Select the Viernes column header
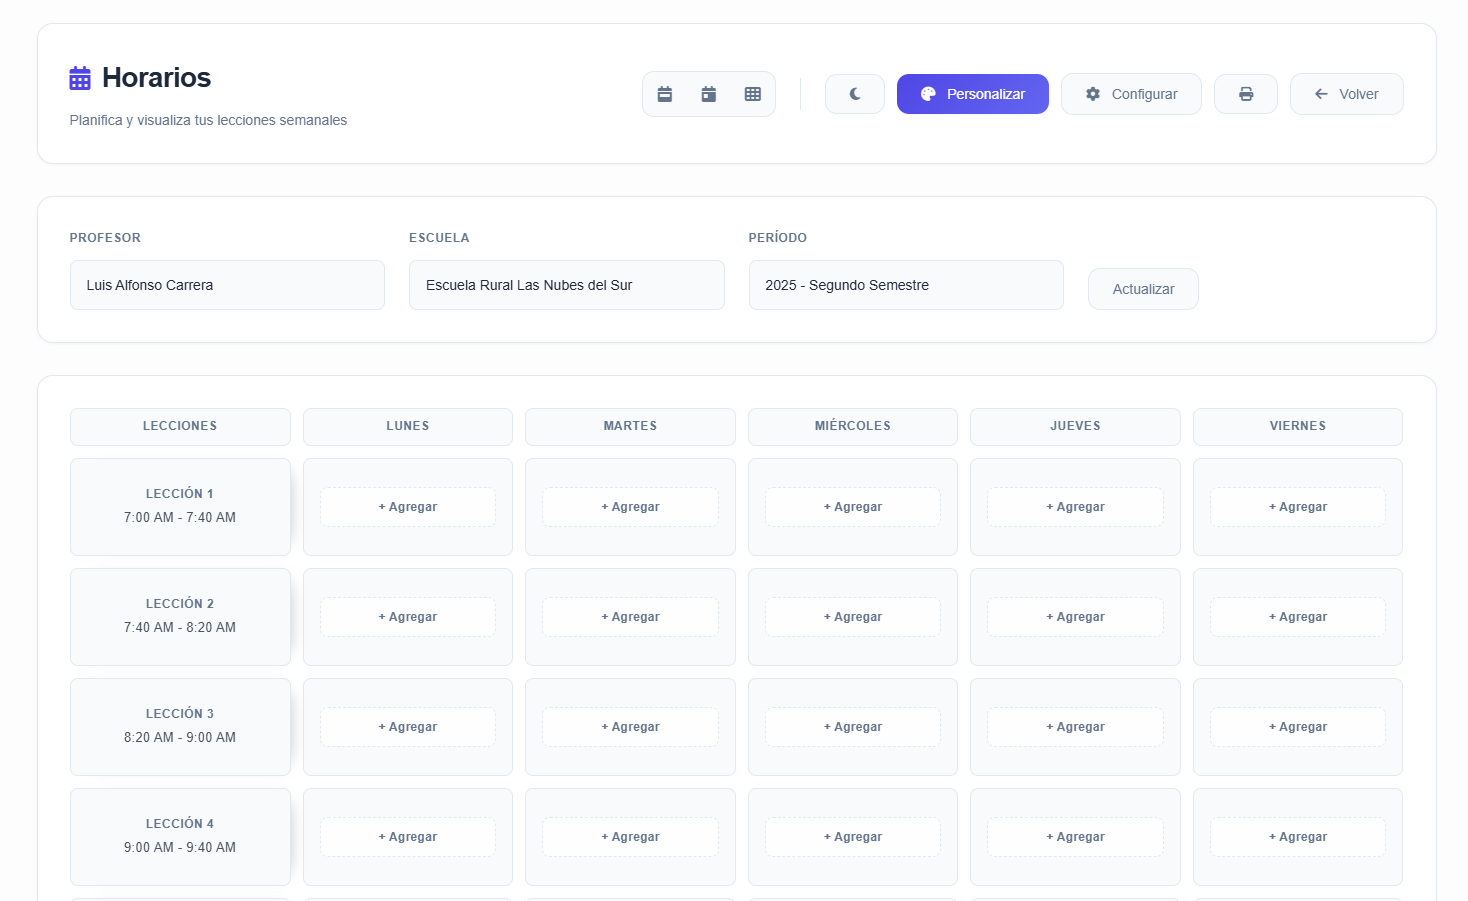This screenshot has width=1468, height=901. point(1297,426)
